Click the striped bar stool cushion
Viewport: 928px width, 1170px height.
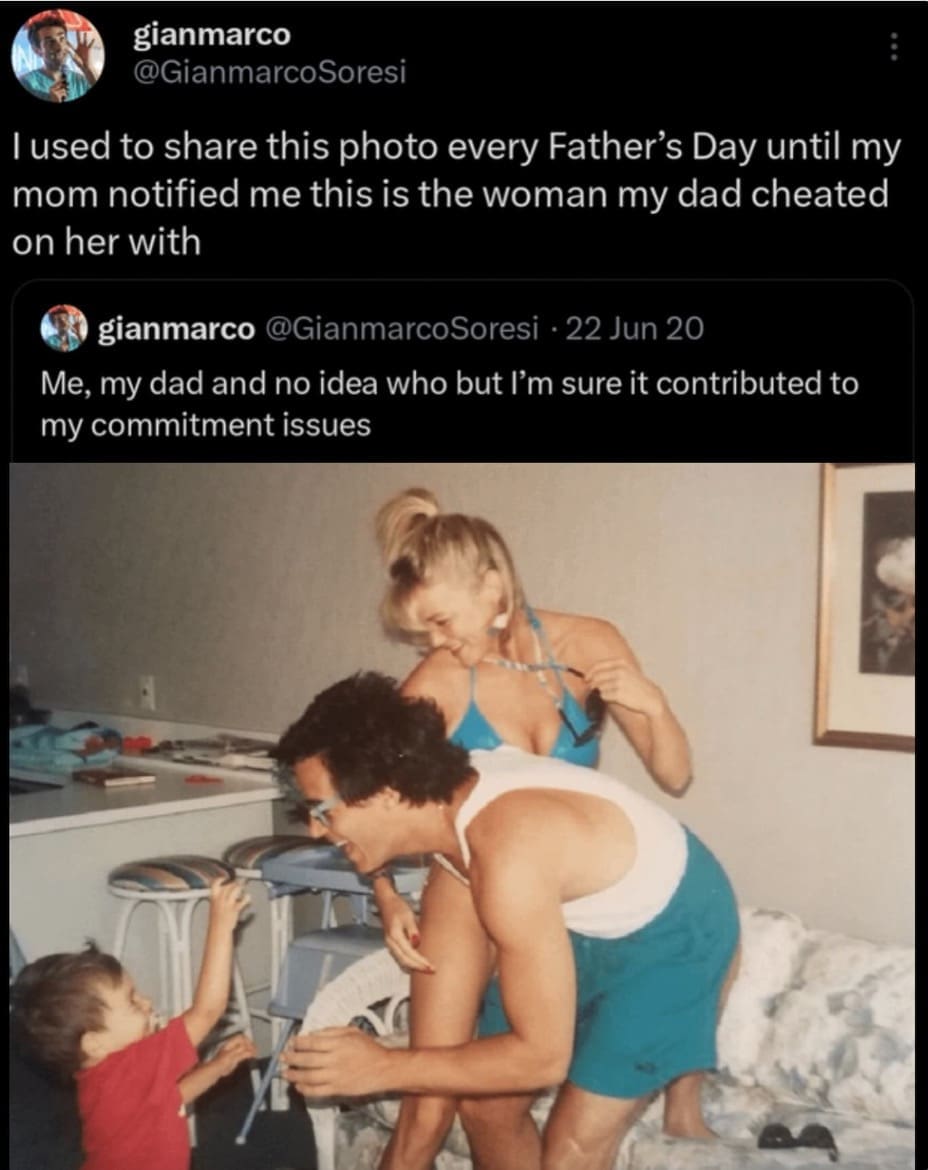(168, 872)
